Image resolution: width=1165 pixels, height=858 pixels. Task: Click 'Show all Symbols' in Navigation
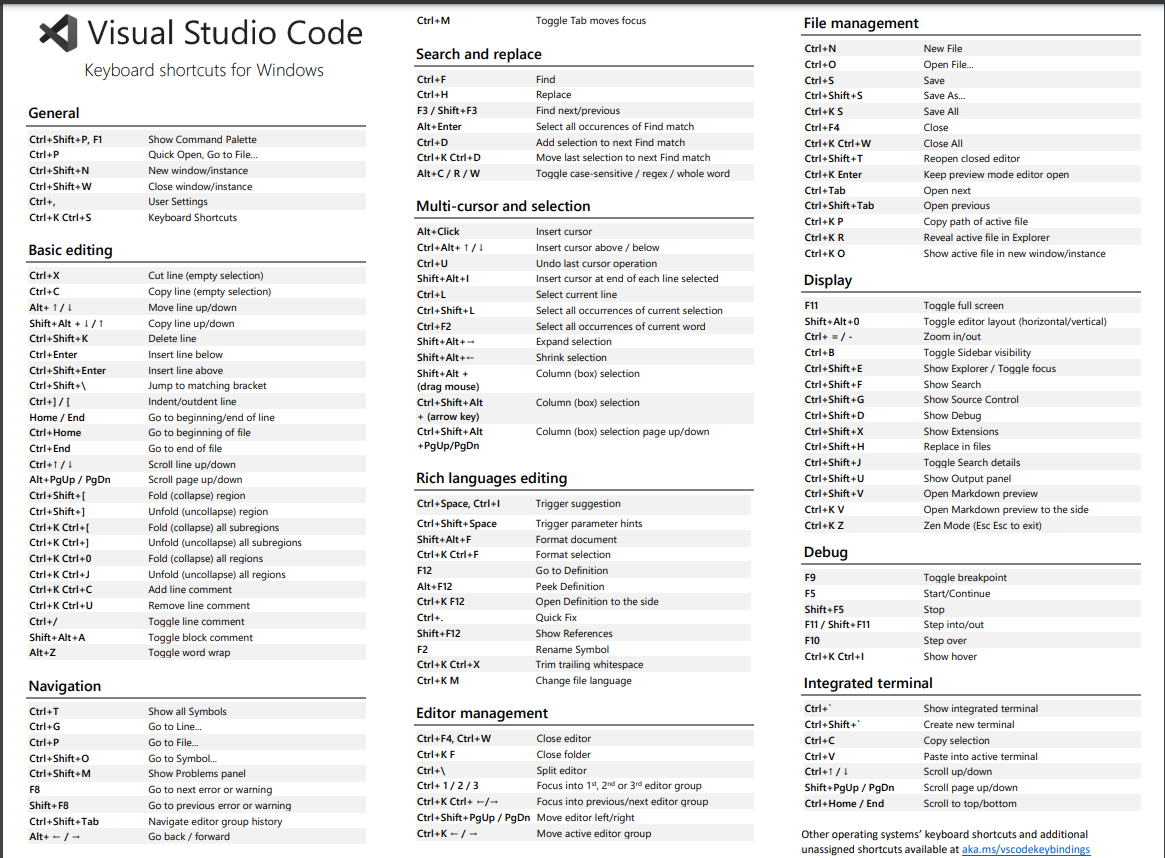(x=187, y=712)
